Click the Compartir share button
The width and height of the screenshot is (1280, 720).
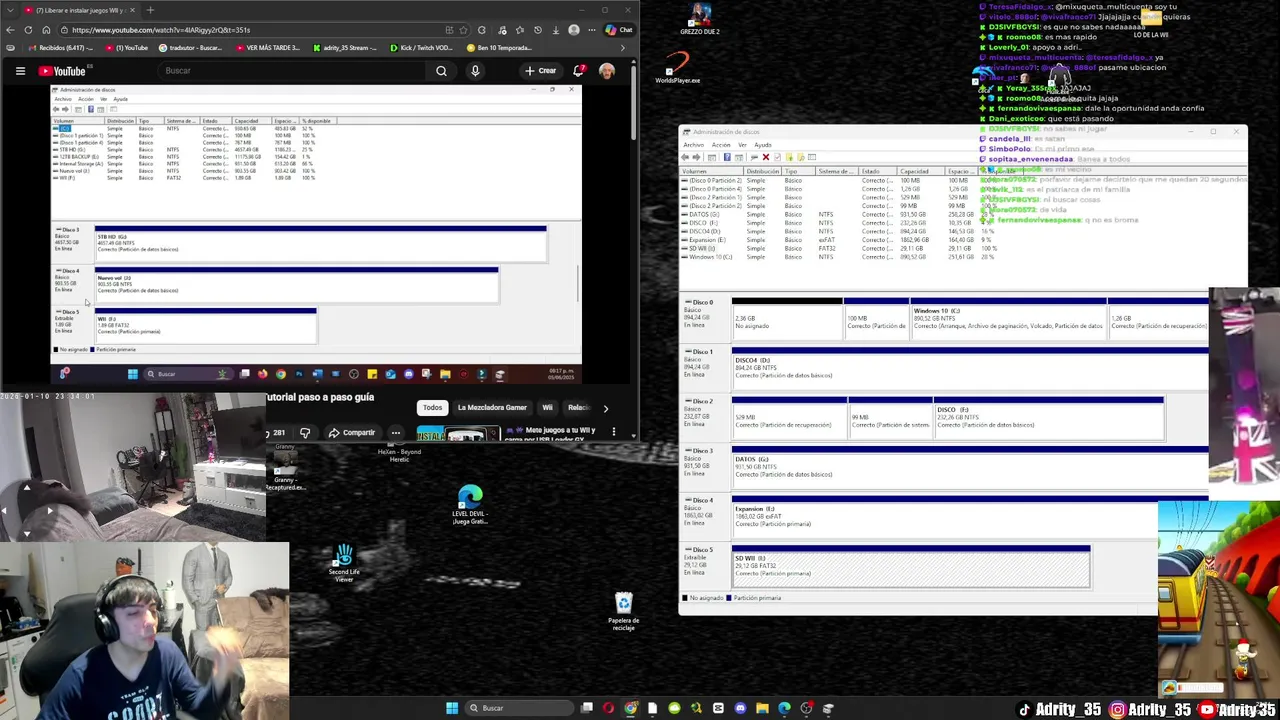(352, 433)
